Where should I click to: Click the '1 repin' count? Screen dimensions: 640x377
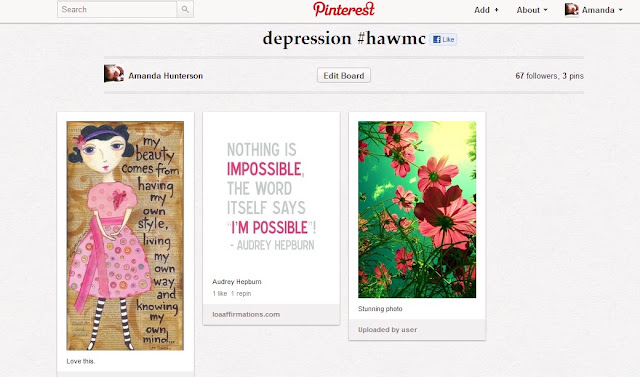(x=241, y=293)
